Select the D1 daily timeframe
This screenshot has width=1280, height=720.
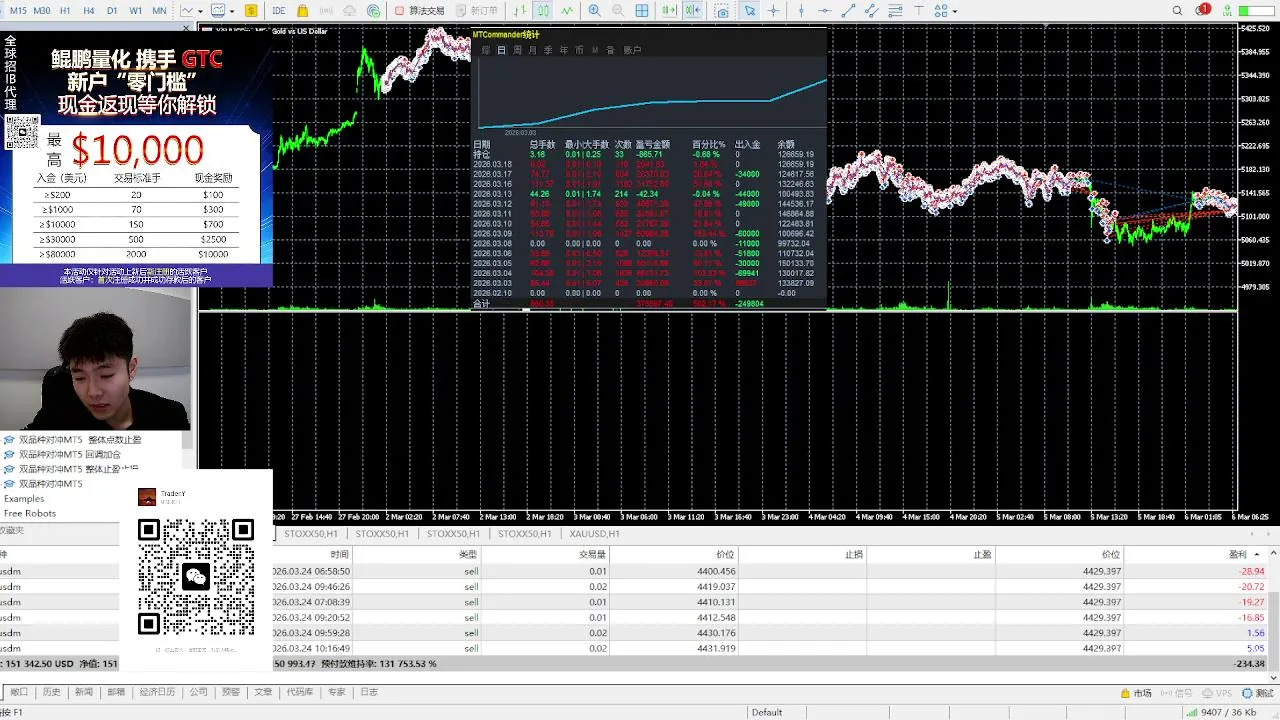tap(112, 10)
